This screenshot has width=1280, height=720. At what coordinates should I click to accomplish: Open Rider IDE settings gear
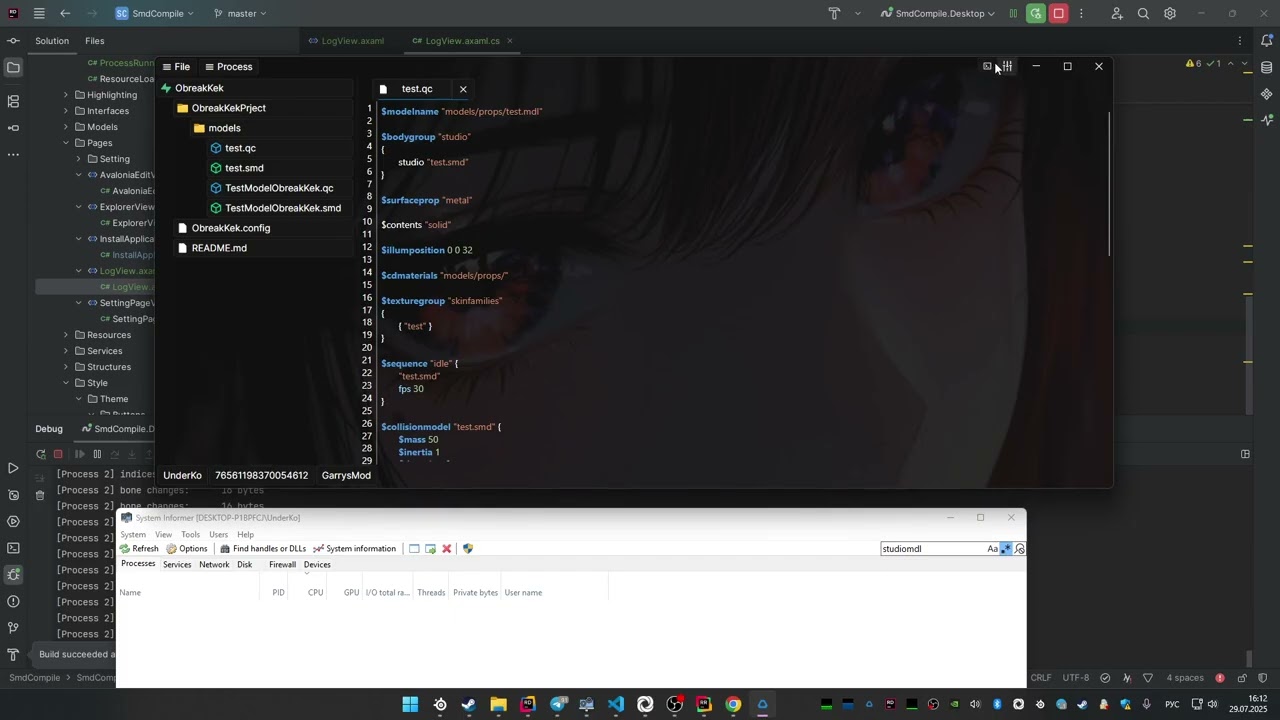[x=1170, y=14]
